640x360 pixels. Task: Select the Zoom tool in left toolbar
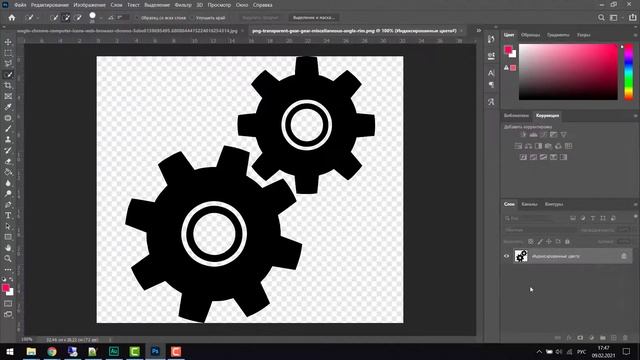pyautogui.click(x=8, y=258)
